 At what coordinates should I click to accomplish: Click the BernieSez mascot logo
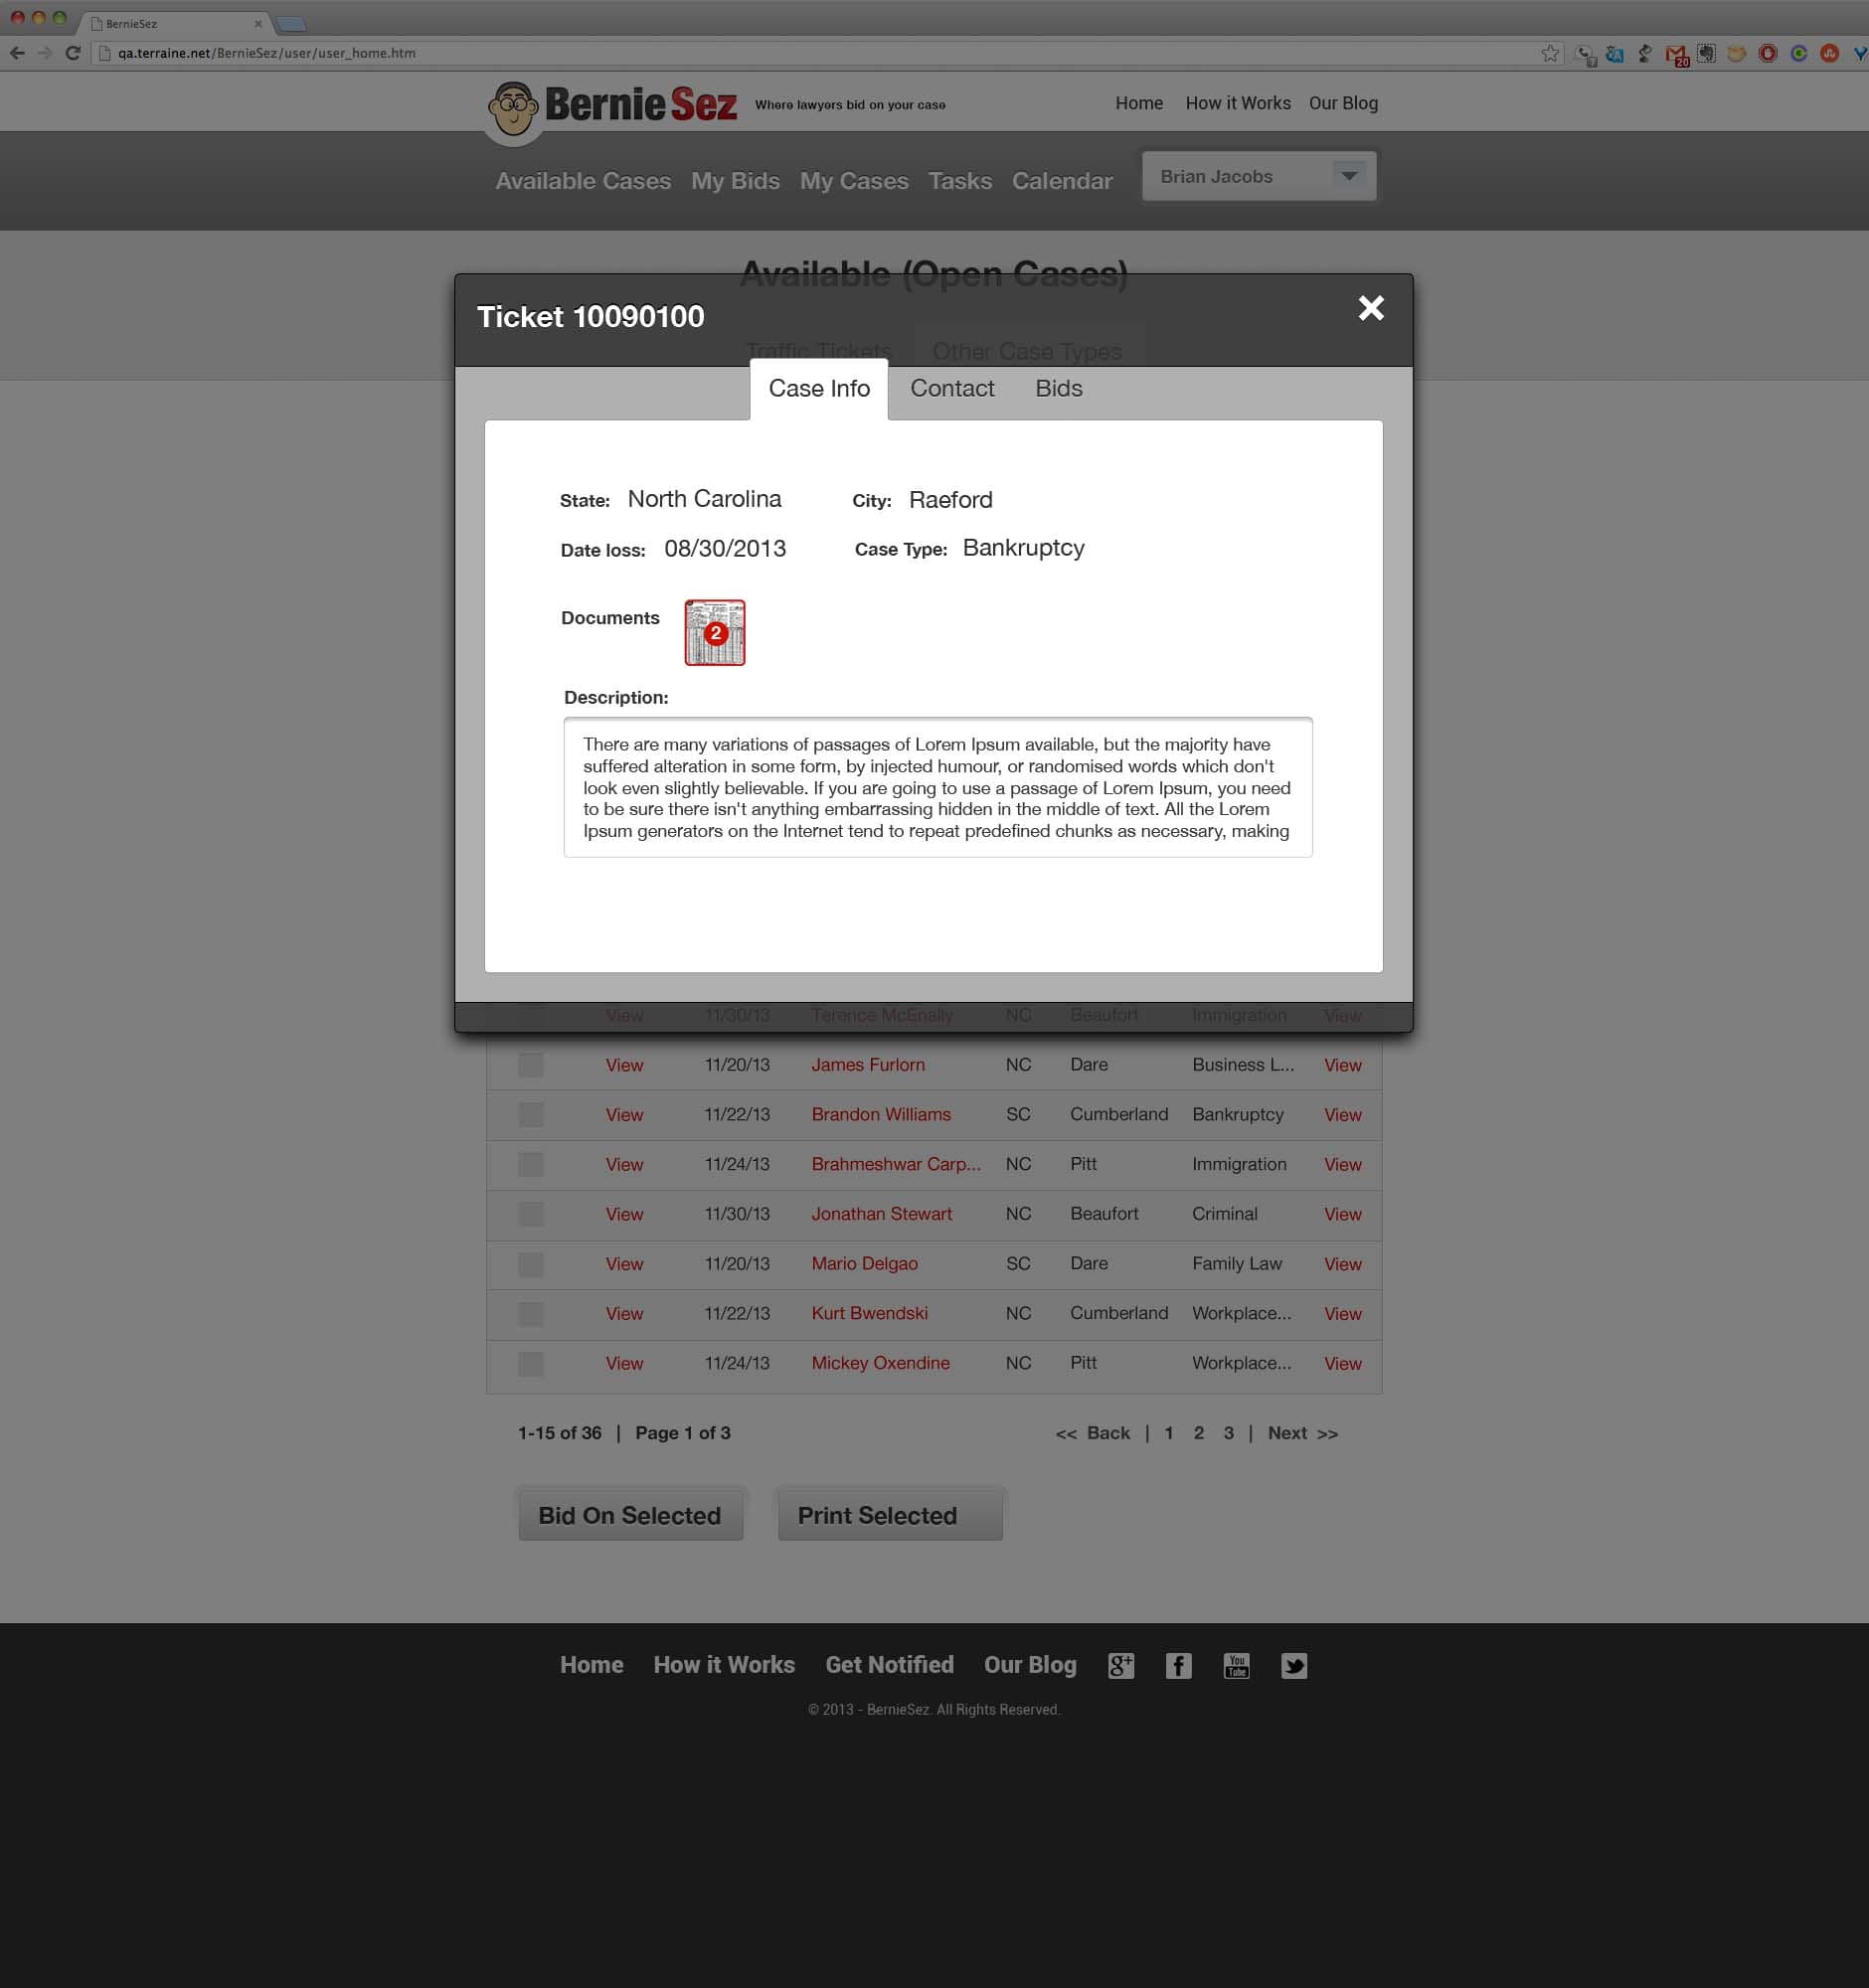pos(514,108)
